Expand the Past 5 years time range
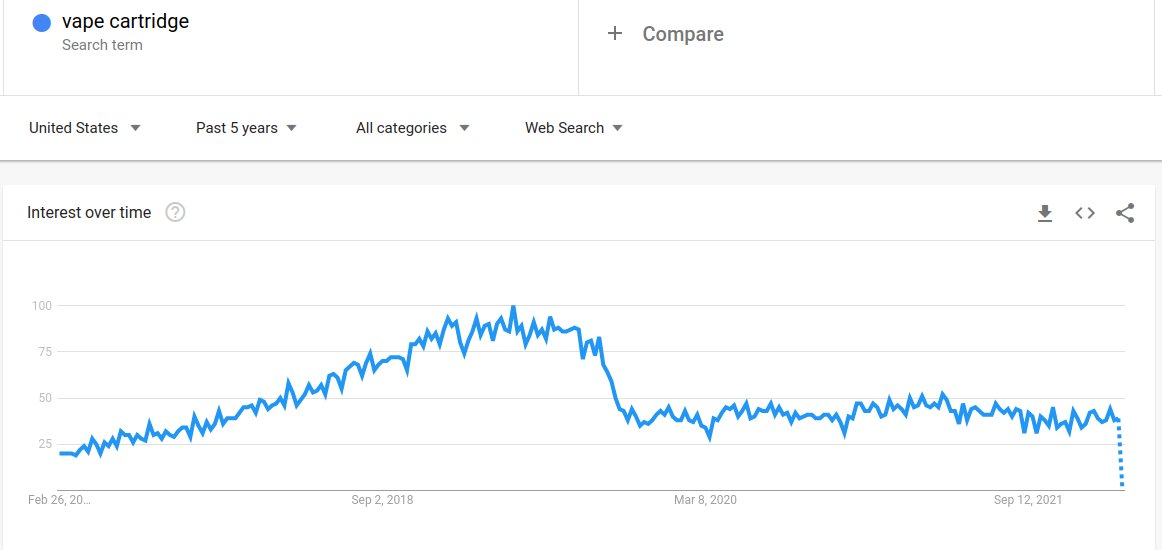 pyautogui.click(x=246, y=128)
